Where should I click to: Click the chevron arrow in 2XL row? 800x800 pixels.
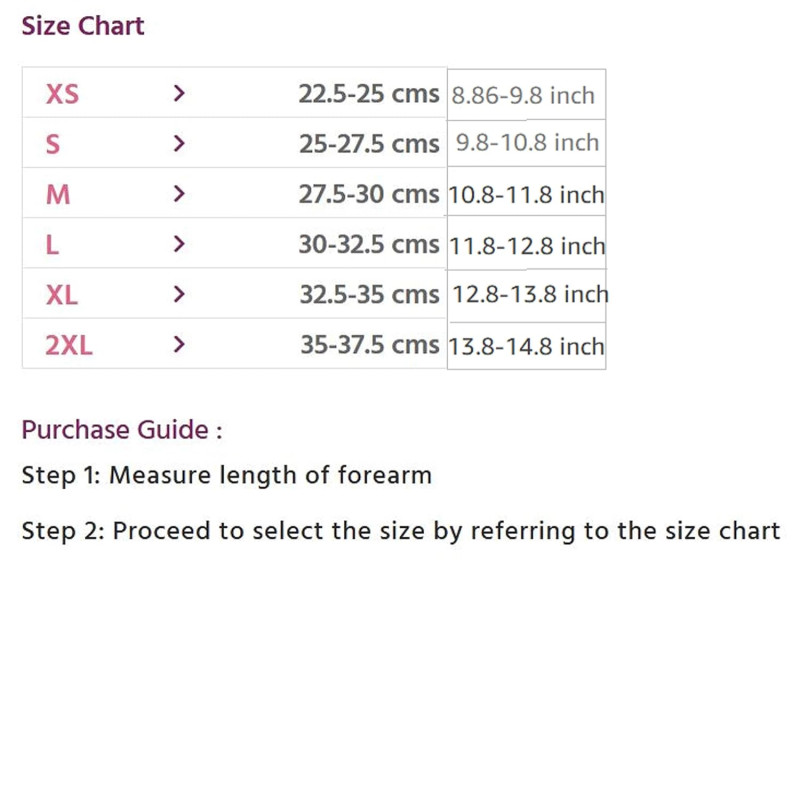(179, 344)
